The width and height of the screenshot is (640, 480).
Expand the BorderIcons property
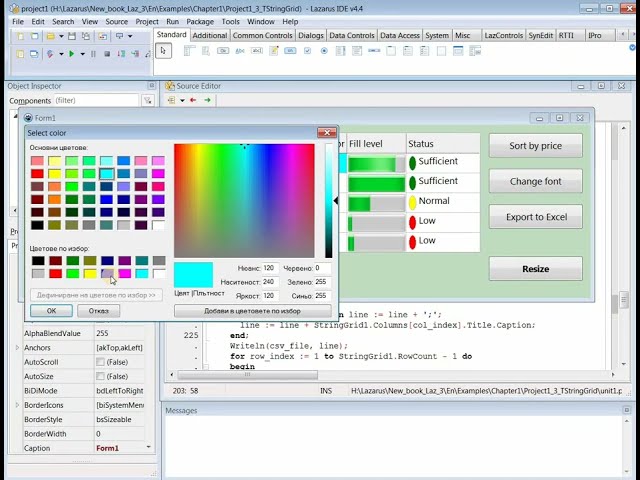(x=17, y=405)
